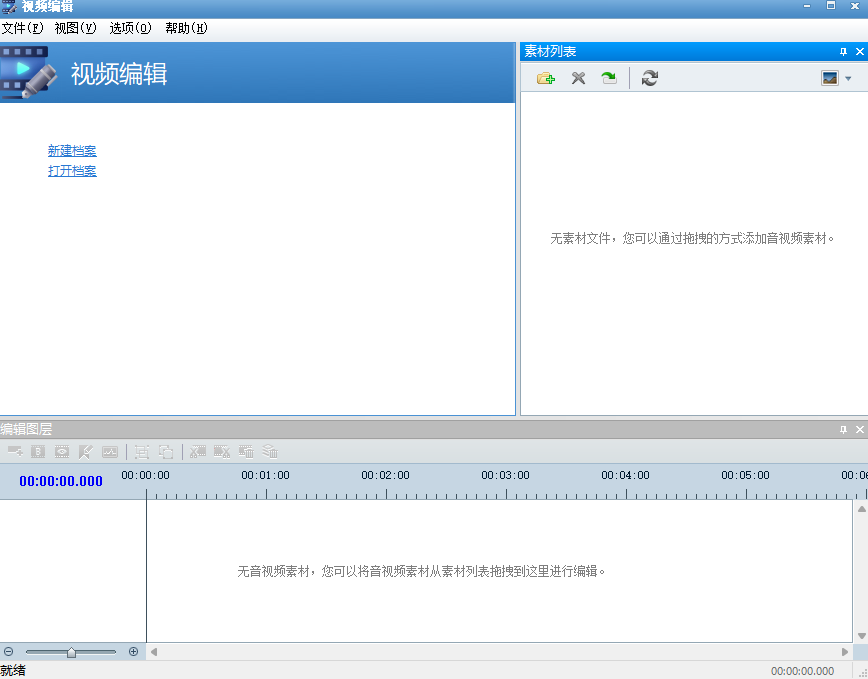Click the 新建档案 link

click(72, 151)
